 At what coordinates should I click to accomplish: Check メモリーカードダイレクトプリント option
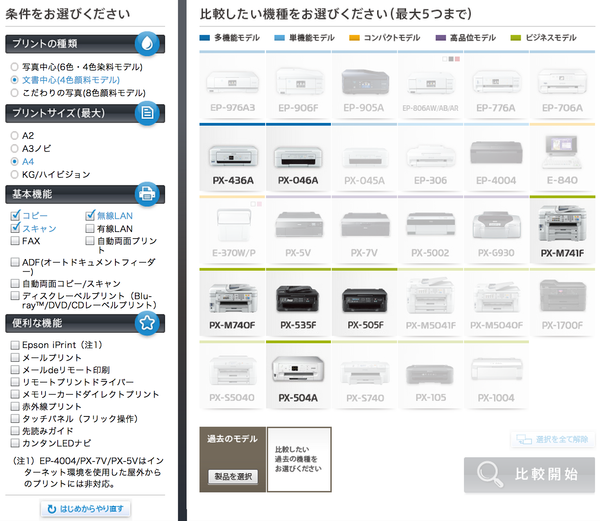15,394
